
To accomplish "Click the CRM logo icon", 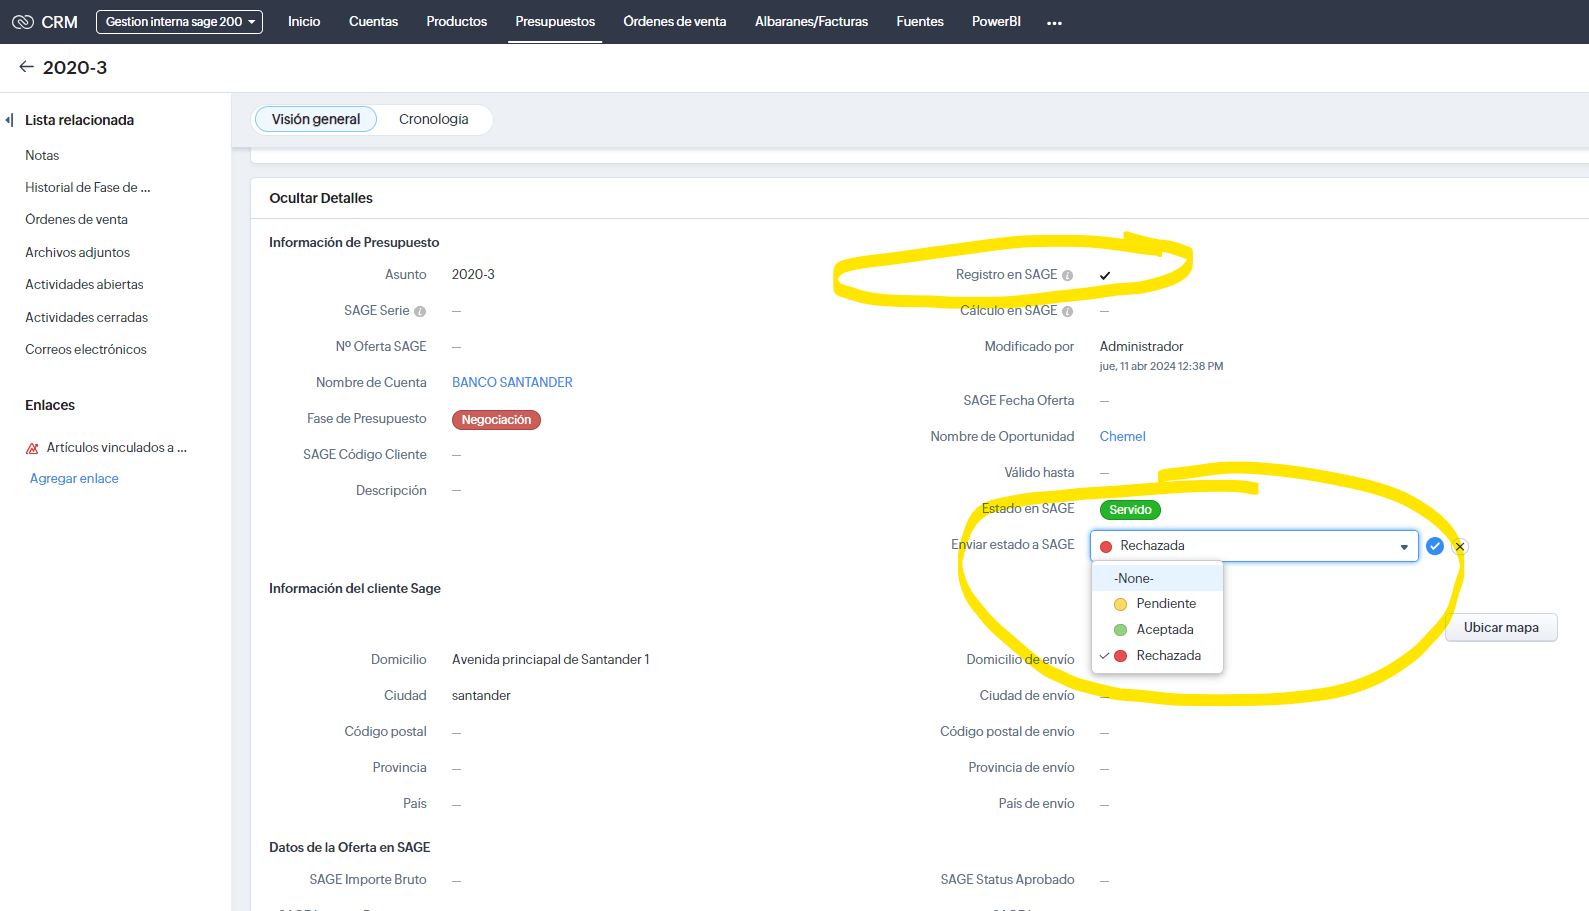I will click(23, 22).
